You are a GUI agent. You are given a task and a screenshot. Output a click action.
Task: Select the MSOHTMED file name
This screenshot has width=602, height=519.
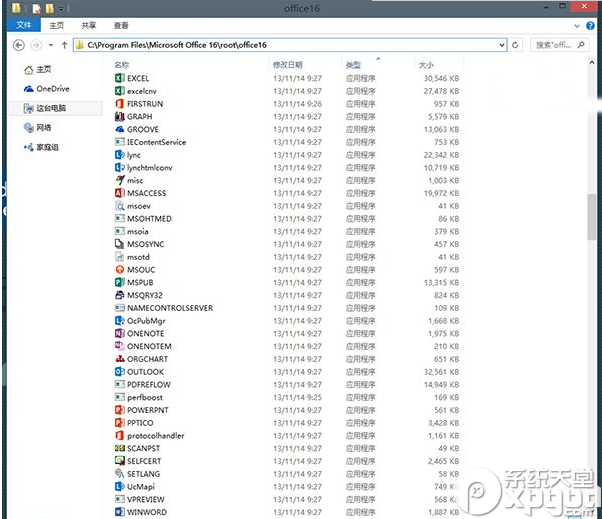(149, 218)
